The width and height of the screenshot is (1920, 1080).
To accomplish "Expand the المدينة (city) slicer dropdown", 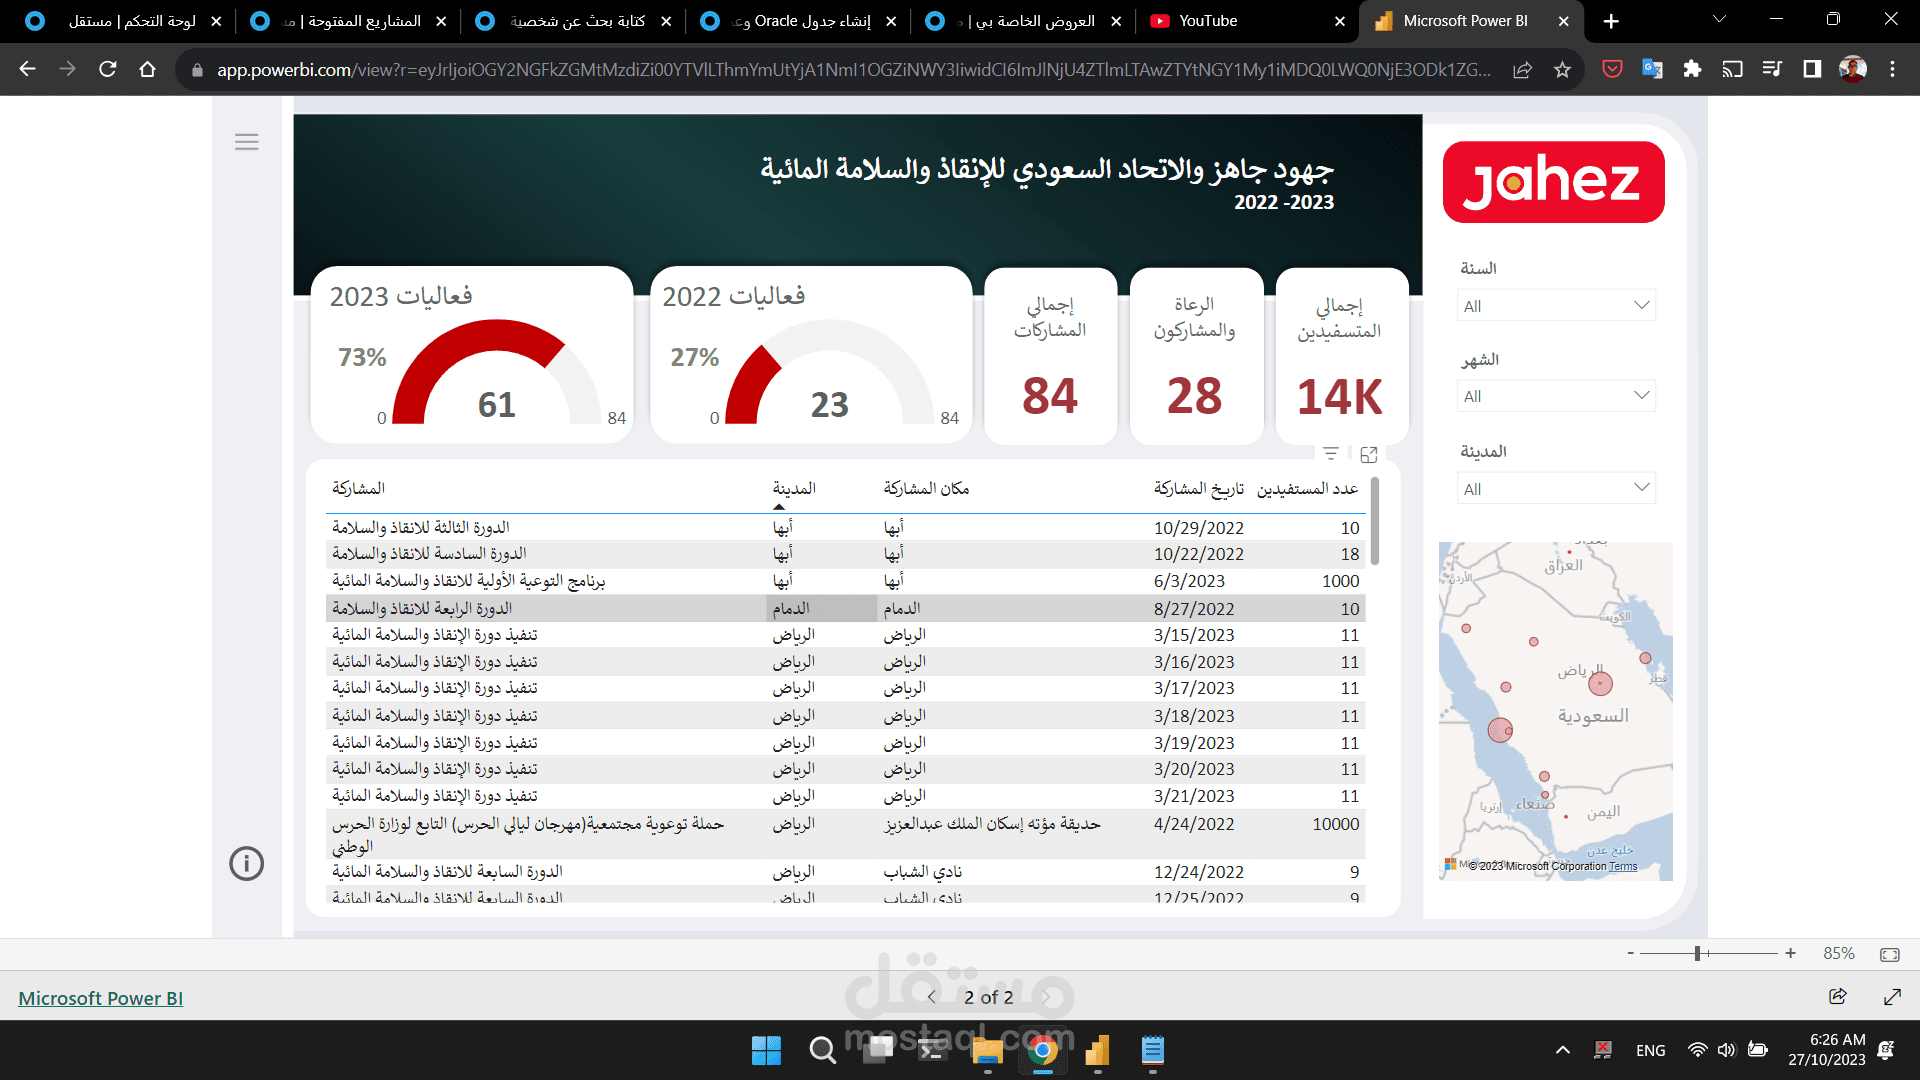I will [1641, 487].
